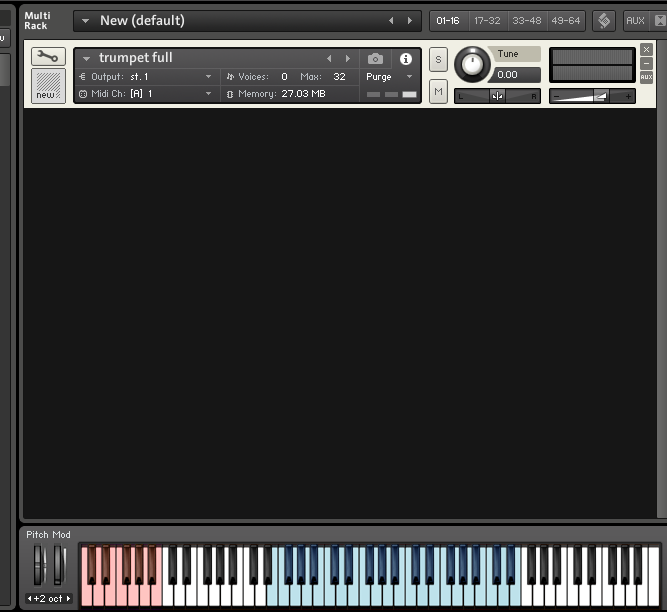
Task: Click the Pitch bend wheel
Action: point(40,565)
